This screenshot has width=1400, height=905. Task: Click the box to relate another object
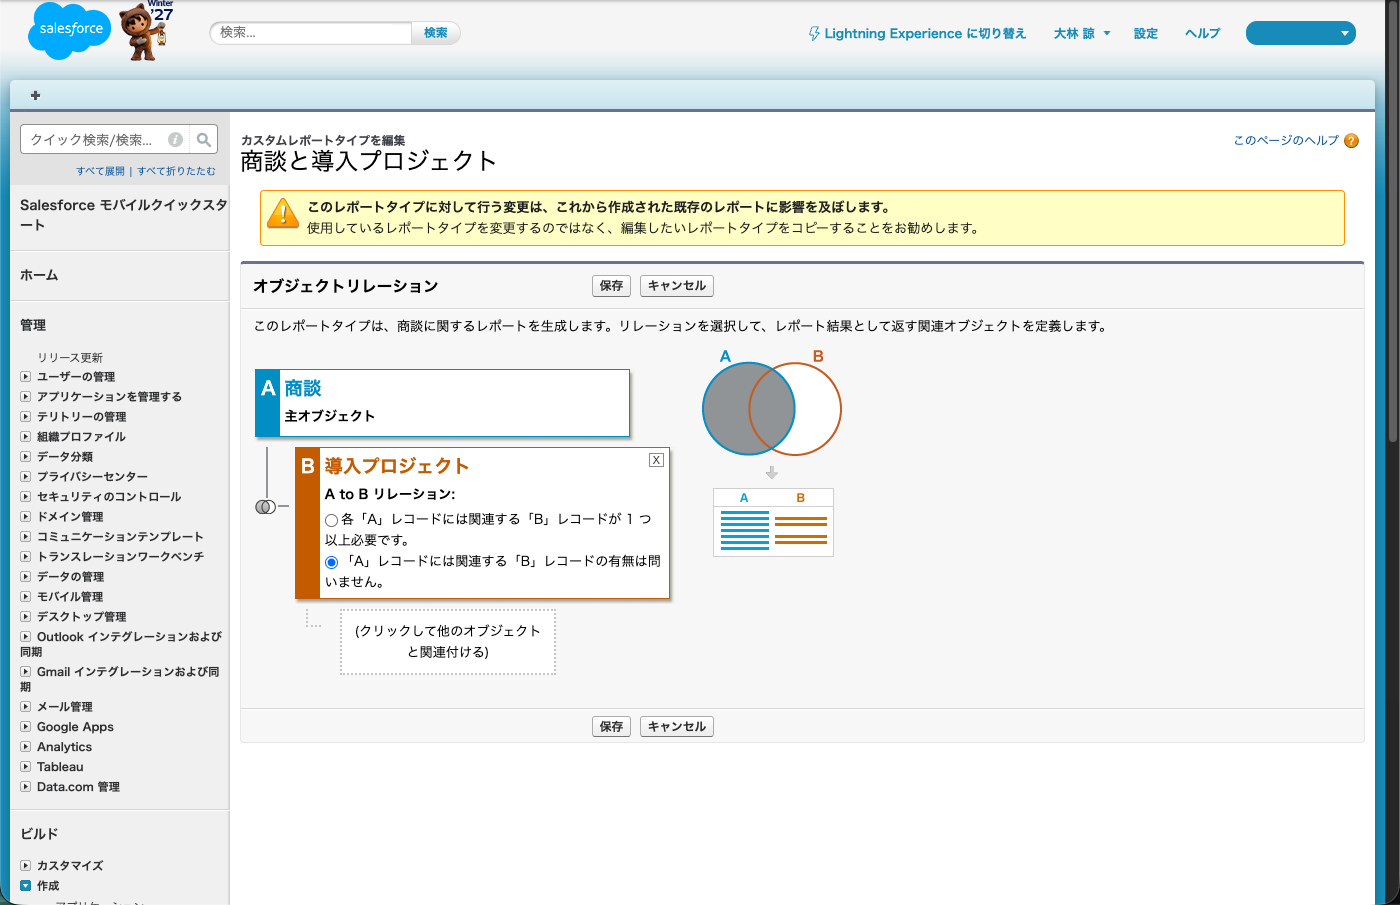click(448, 642)
